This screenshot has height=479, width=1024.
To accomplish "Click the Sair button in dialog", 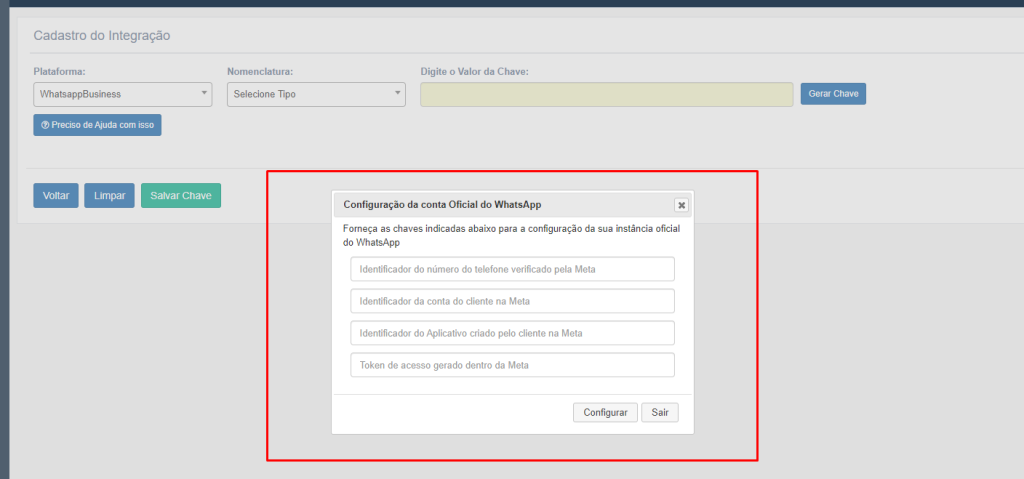I will (660, 412).
